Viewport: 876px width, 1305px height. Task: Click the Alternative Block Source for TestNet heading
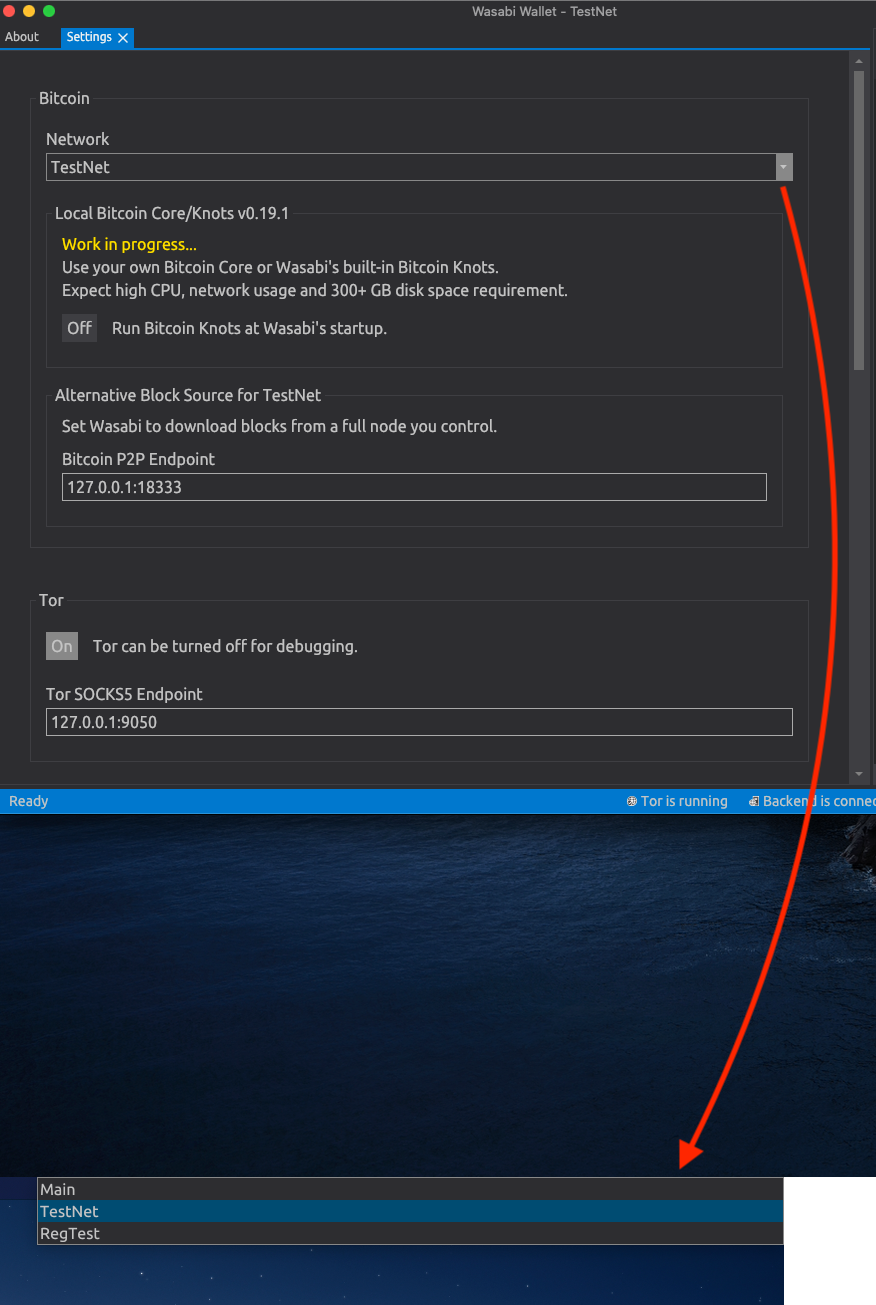click(x=188, y=395)
